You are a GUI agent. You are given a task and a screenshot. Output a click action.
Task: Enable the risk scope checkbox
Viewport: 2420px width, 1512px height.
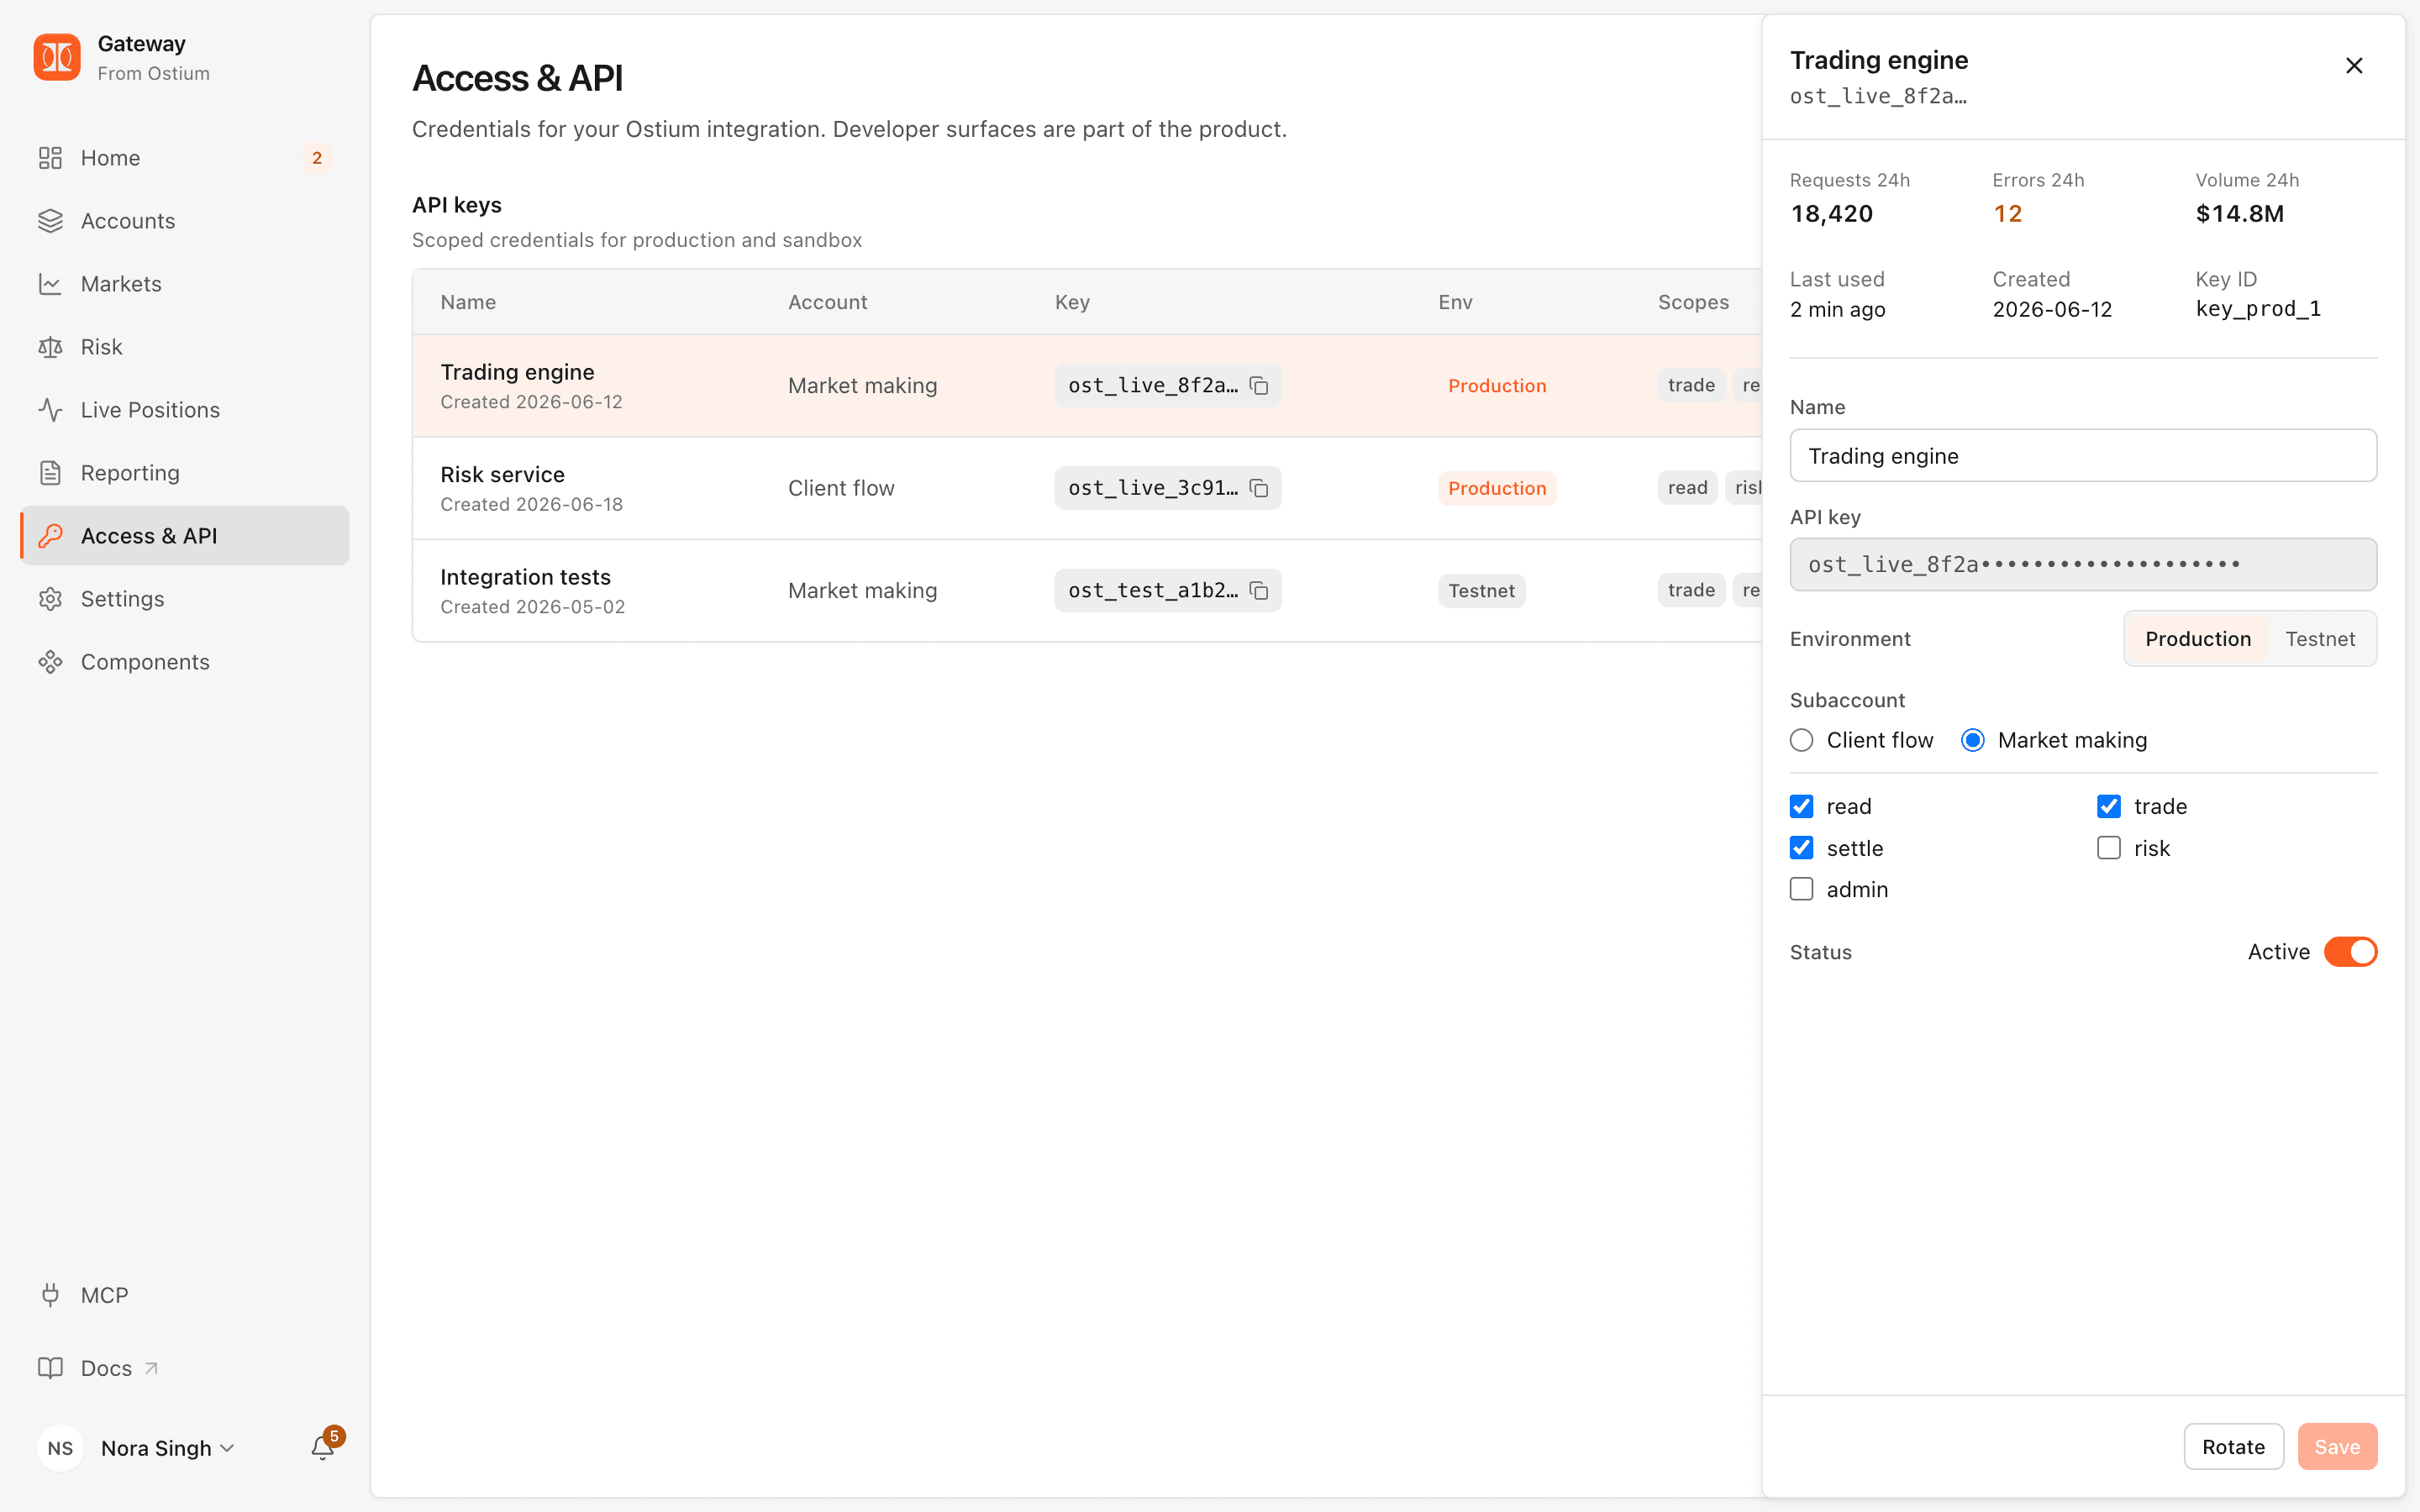point(2108,848)
